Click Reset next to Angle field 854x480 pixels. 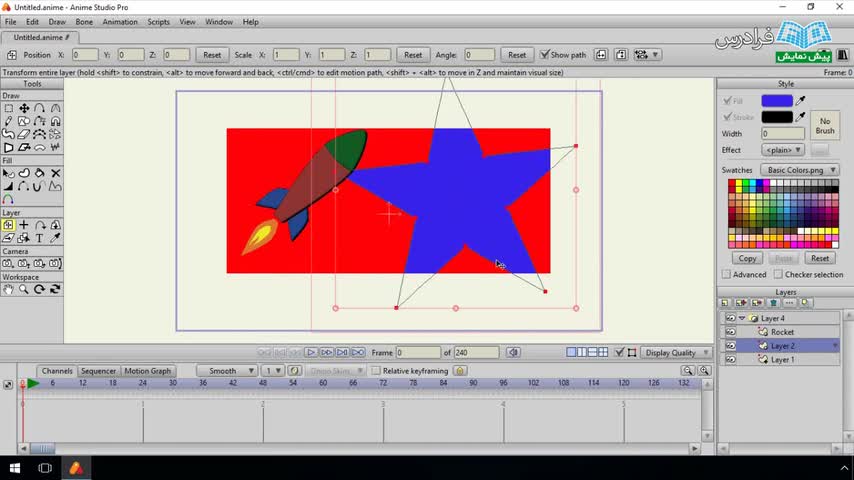tap(517, 54)
